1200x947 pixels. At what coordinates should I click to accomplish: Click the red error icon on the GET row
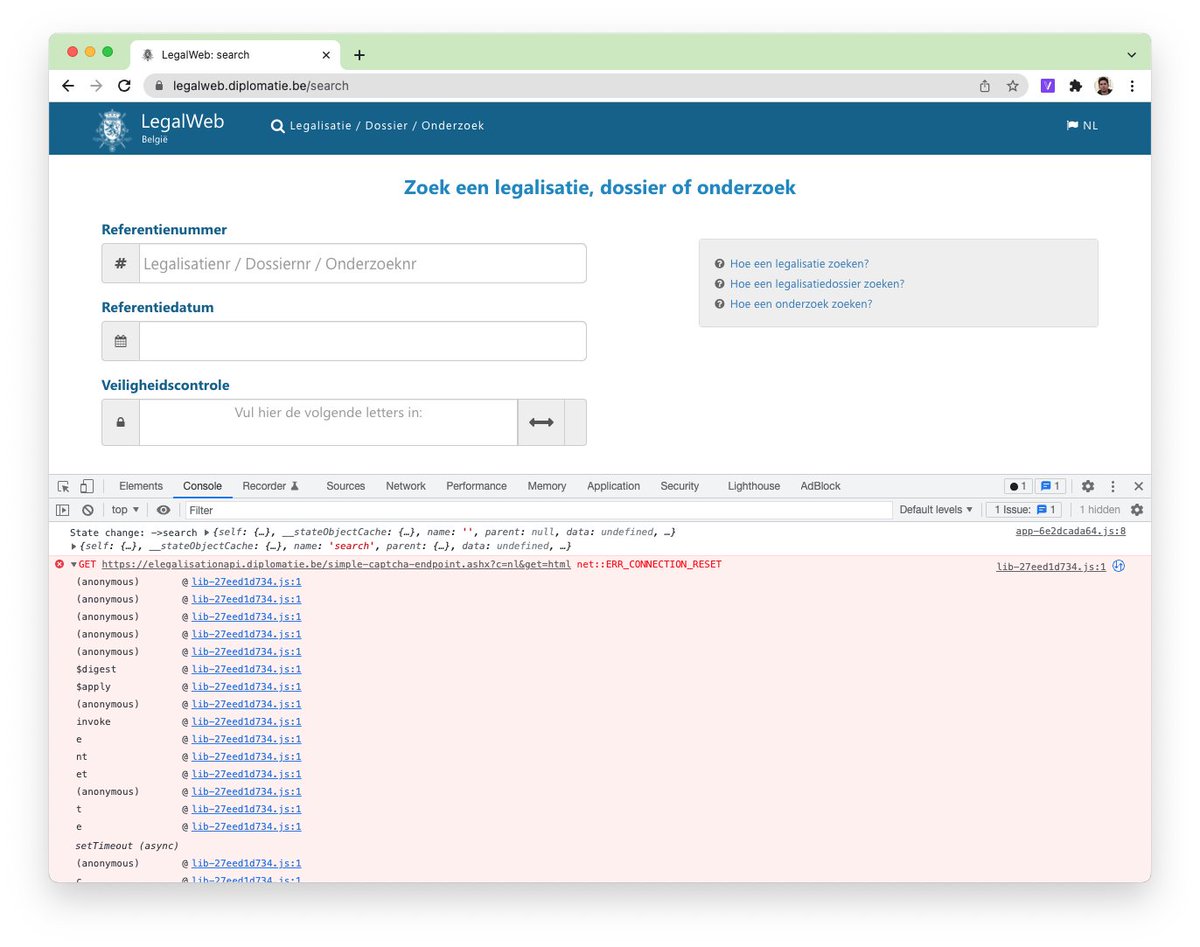(60, 565)
